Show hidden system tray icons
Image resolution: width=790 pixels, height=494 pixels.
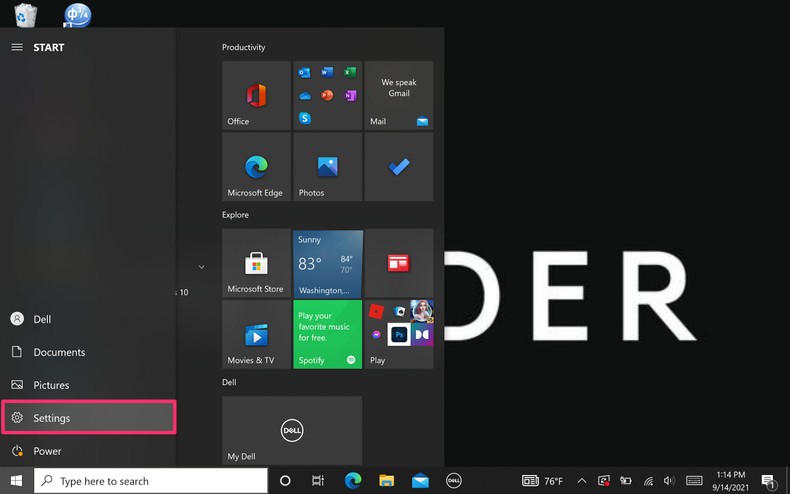click(x=581, y=481)
